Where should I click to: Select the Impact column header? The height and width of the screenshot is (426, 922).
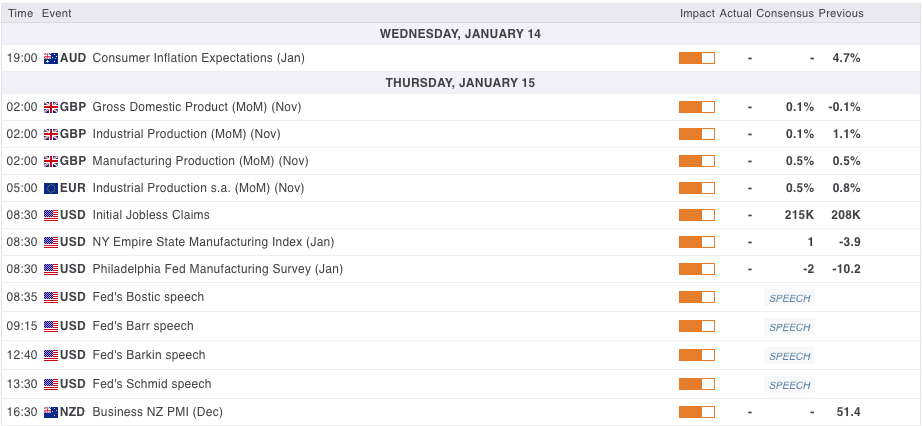[x=697, y=13]
